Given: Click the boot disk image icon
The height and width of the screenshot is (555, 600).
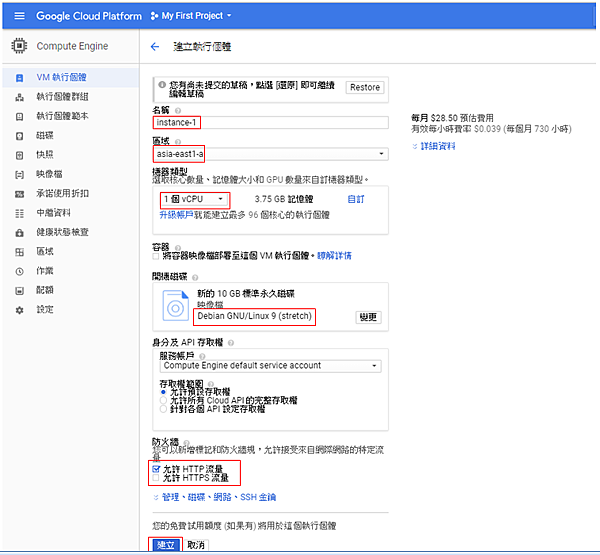Looking at the screenshot, I should tap(176, 305).
